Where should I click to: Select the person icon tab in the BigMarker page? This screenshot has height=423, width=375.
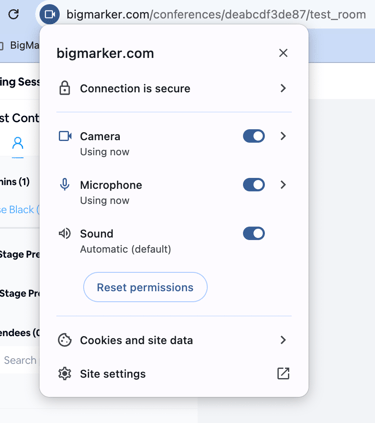coord(18,143)
